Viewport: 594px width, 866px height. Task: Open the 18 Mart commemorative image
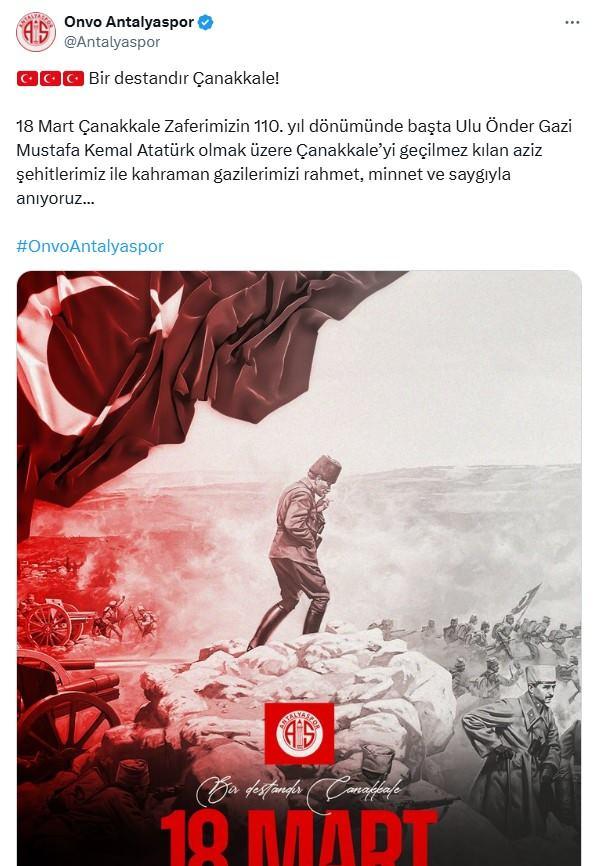(299, 568)
